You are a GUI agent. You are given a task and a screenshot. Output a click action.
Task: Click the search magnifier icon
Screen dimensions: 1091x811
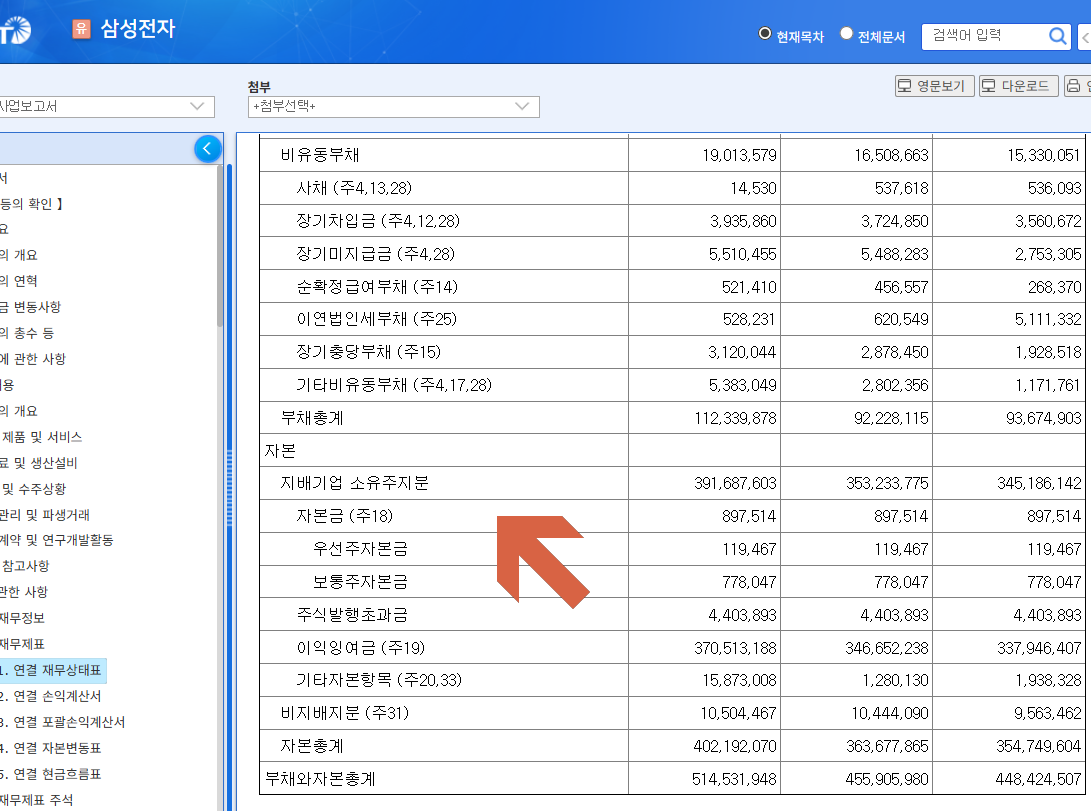pos(1057,36)
